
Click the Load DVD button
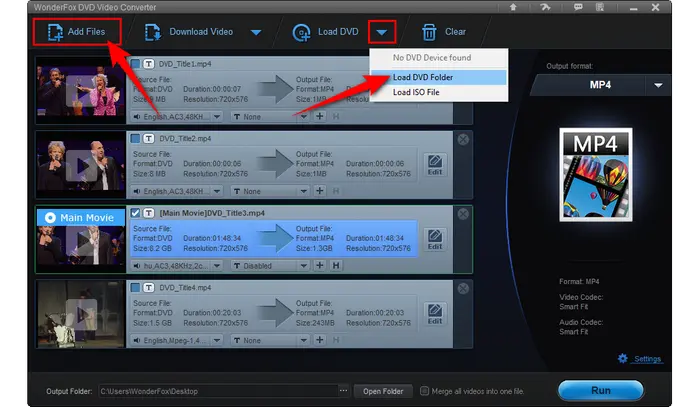(326, 32)
